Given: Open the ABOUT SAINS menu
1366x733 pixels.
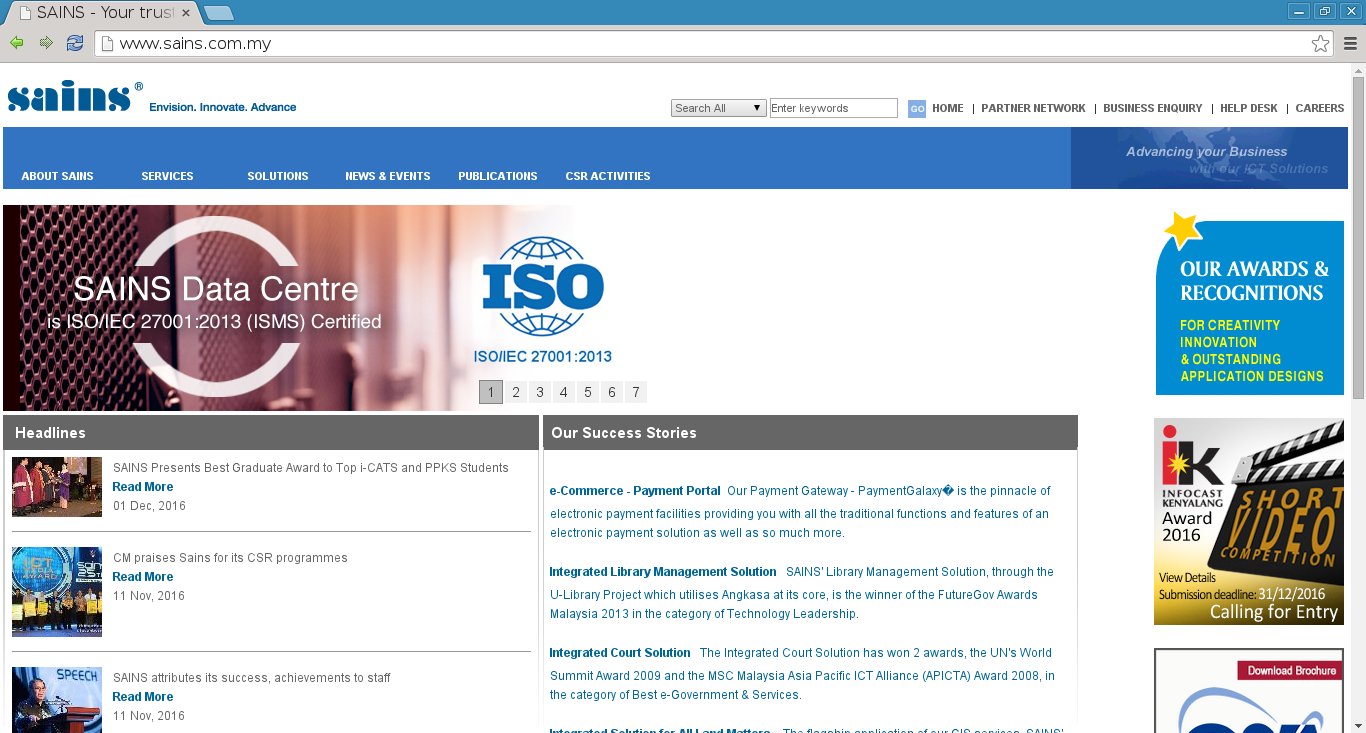Looking at the screenshot, I should point(57,176).
